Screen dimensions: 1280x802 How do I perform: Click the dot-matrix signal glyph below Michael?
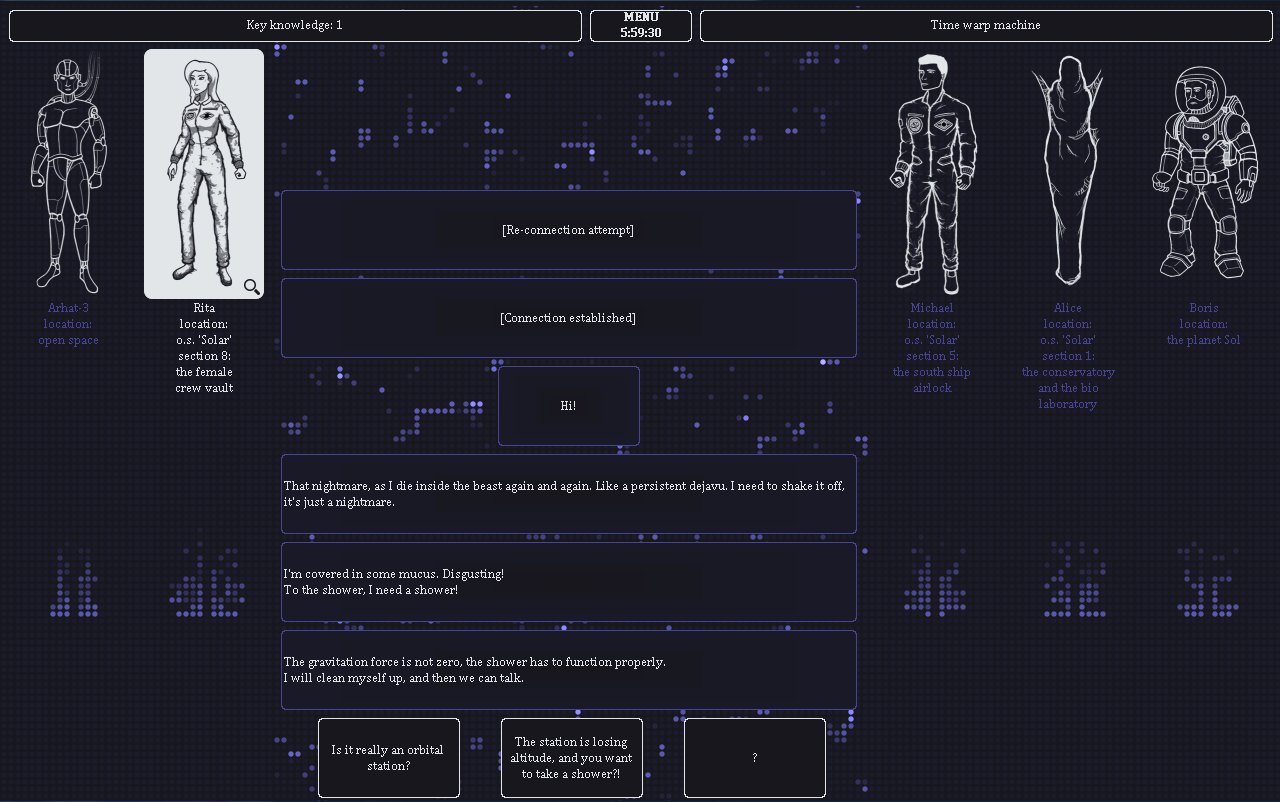click(934, 584)
